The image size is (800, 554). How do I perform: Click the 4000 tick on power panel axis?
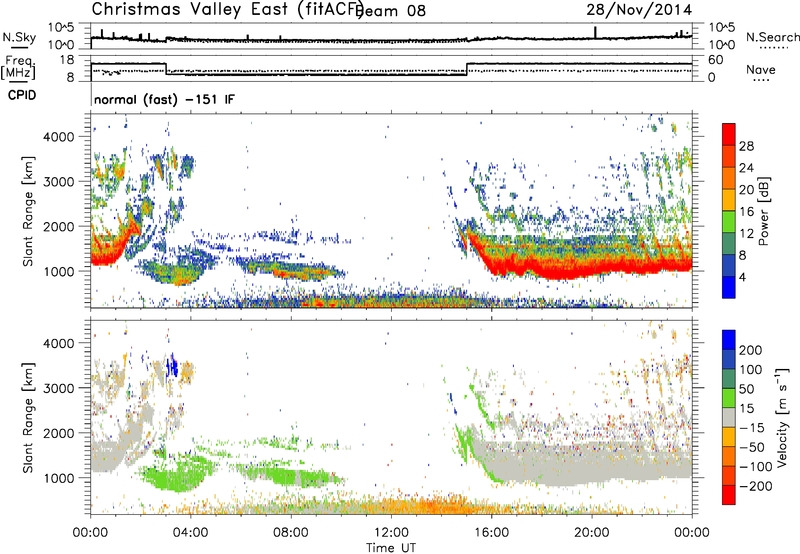click(59, 137)
